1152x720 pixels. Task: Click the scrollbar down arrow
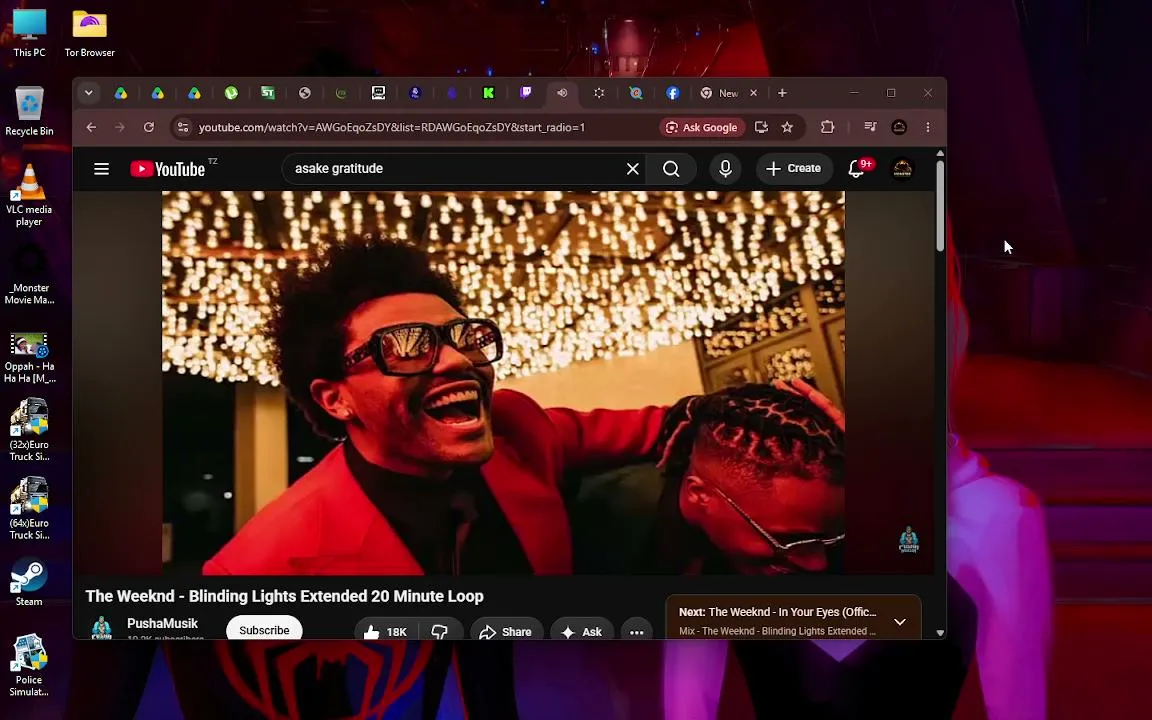click(940, 633)
